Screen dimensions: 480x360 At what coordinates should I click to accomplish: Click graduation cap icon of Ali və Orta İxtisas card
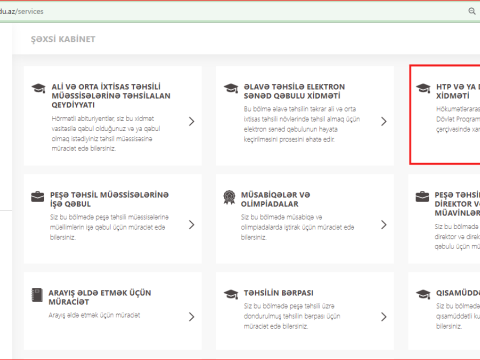tap(38, 88)
